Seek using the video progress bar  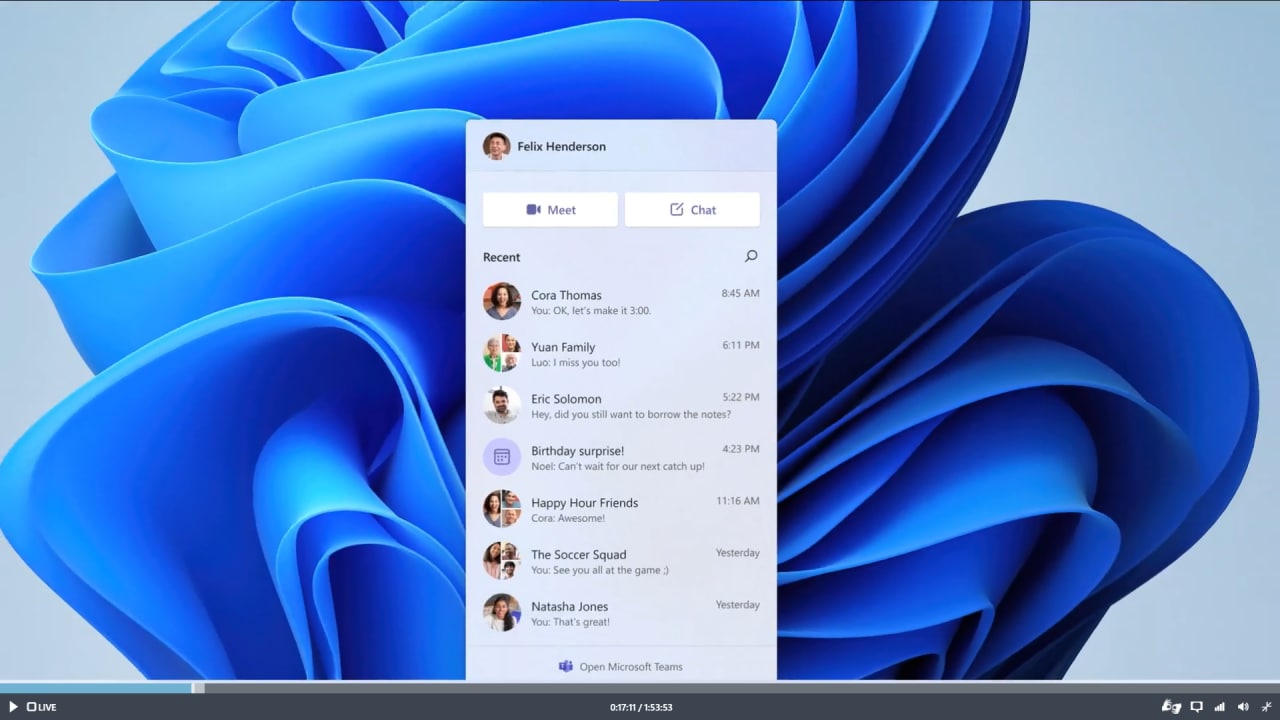point(640,688)
